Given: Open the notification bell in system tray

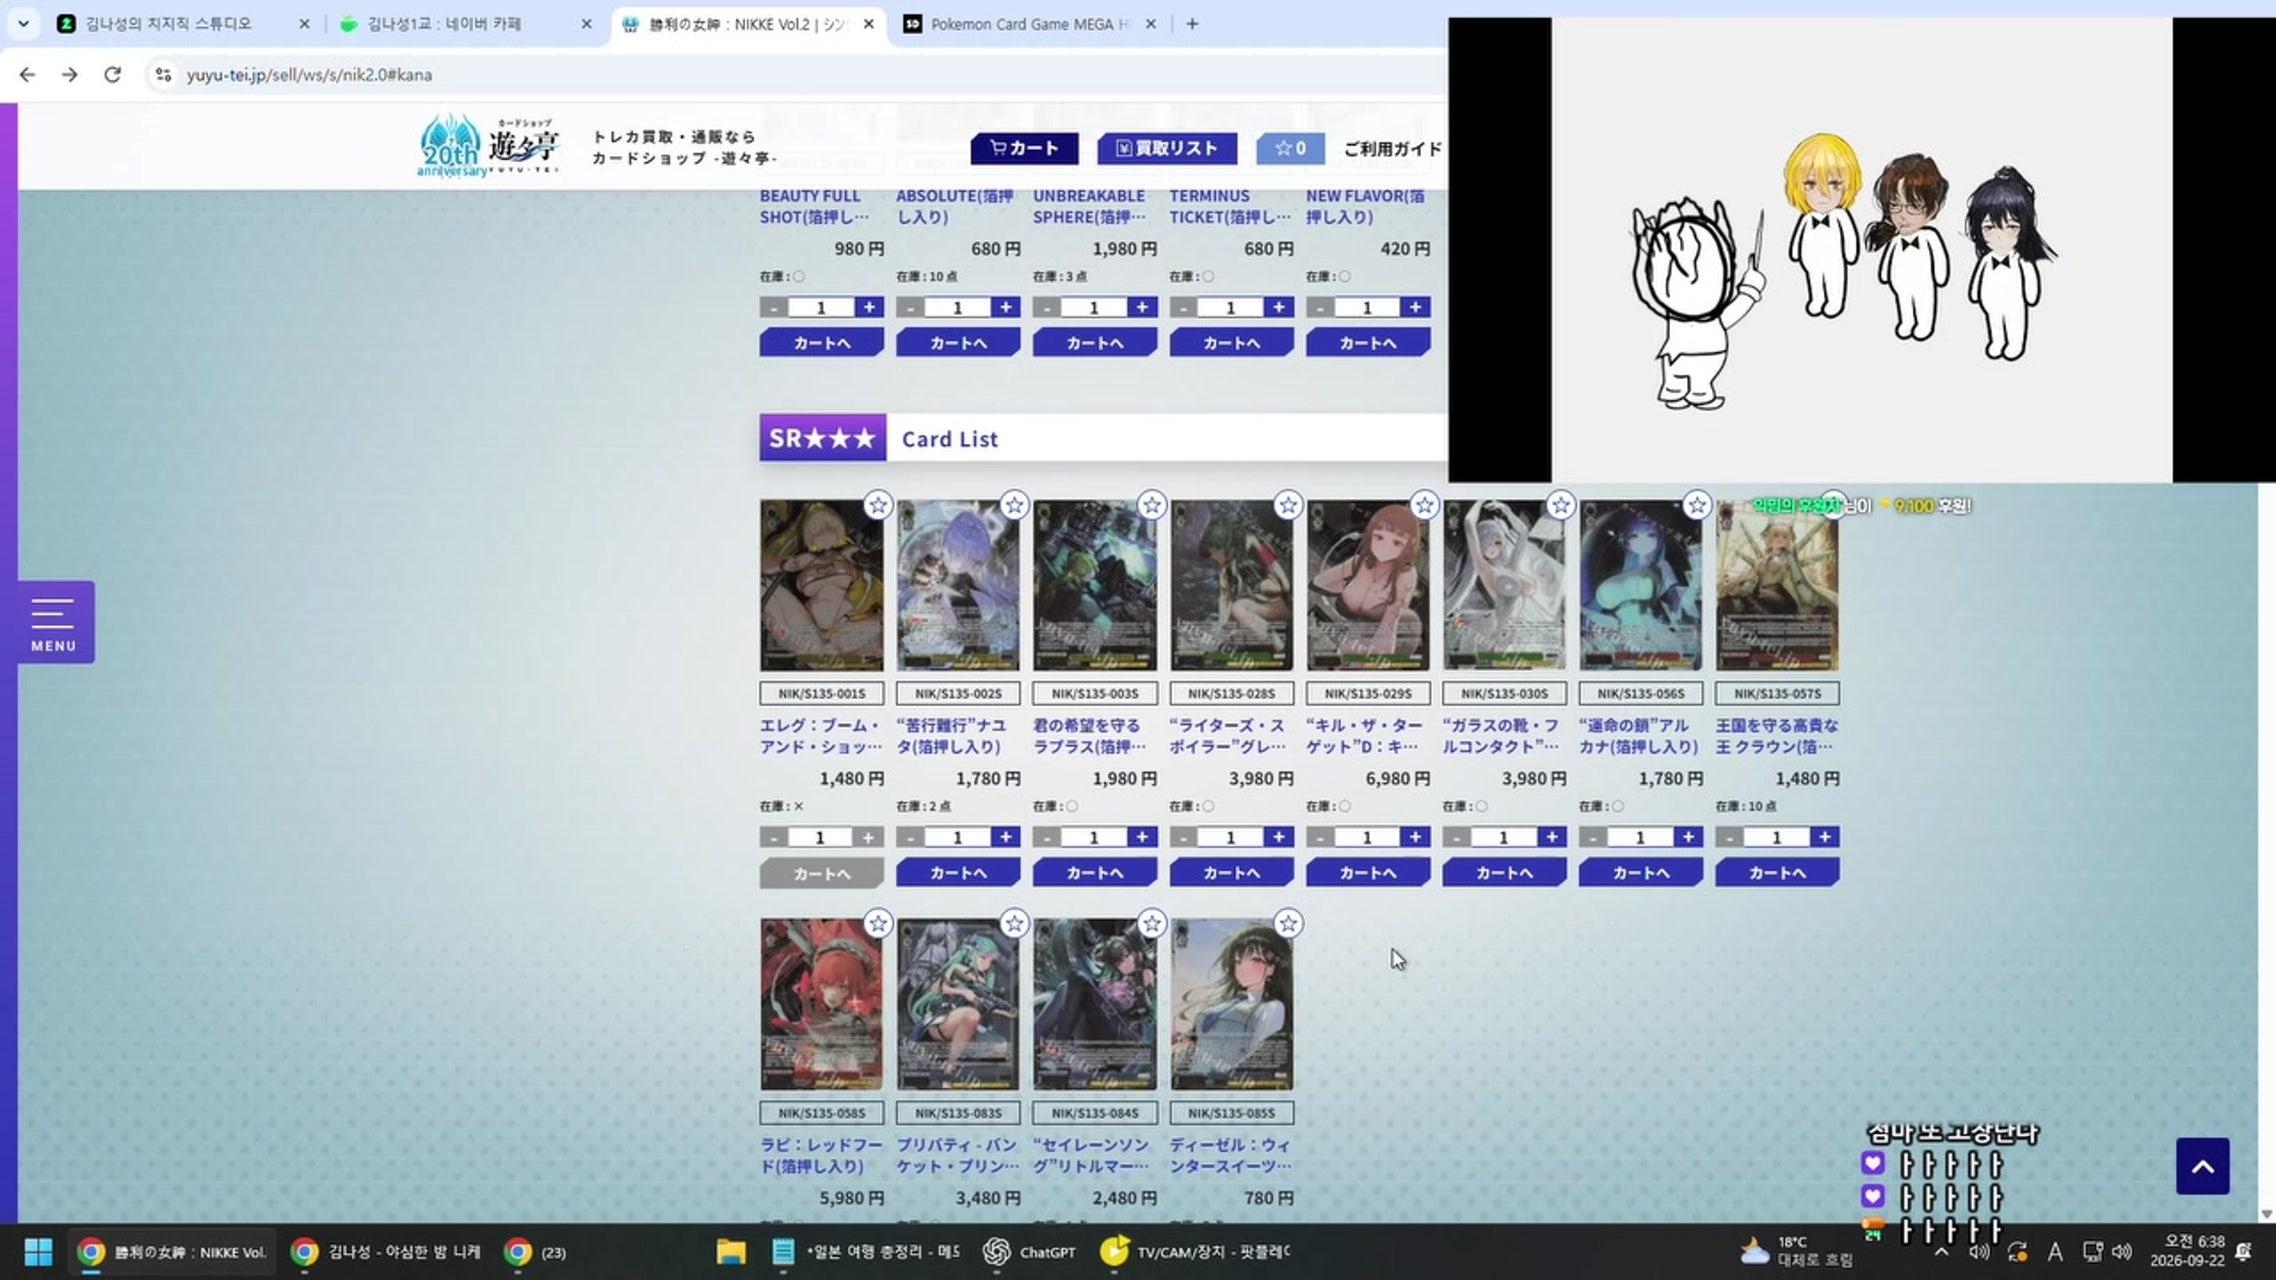Looking at the screenshot, I should tap(2244, 1252).
